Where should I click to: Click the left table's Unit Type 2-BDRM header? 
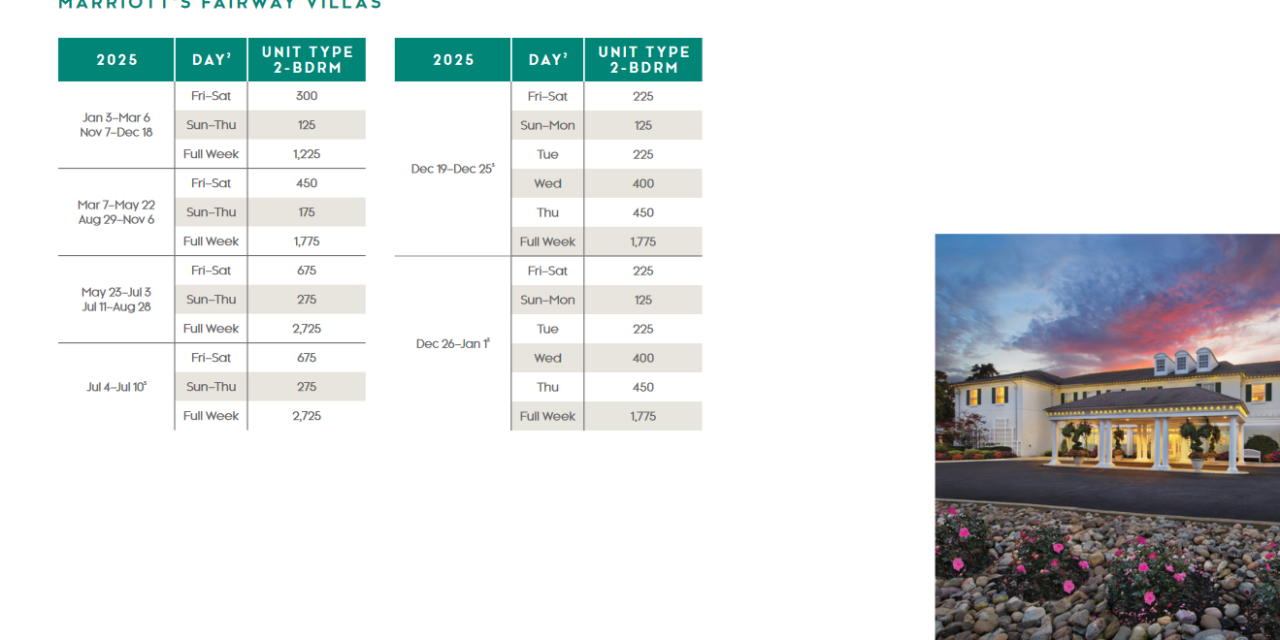tap(307, 60)
